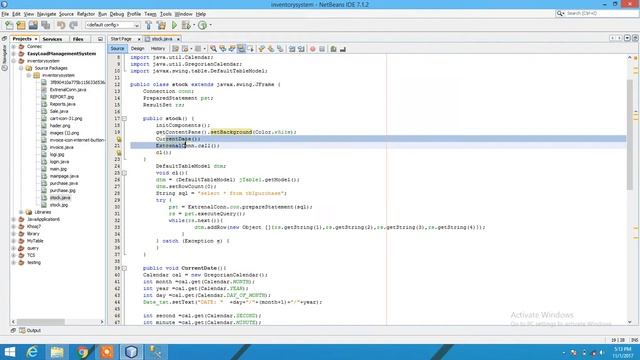Click the editor Find Selection magnifier icon
Screen dimensions: 640x360
click(x=213, y=49)
